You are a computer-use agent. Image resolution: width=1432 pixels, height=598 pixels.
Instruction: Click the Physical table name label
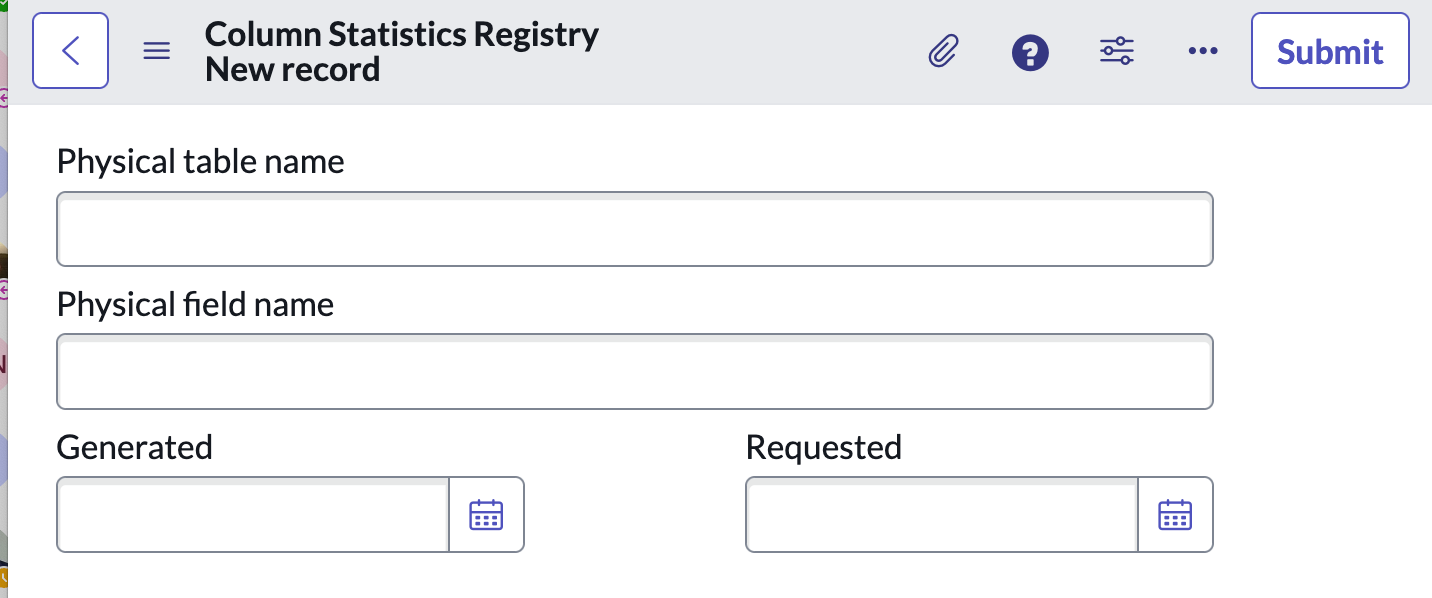tap(200, 161)
